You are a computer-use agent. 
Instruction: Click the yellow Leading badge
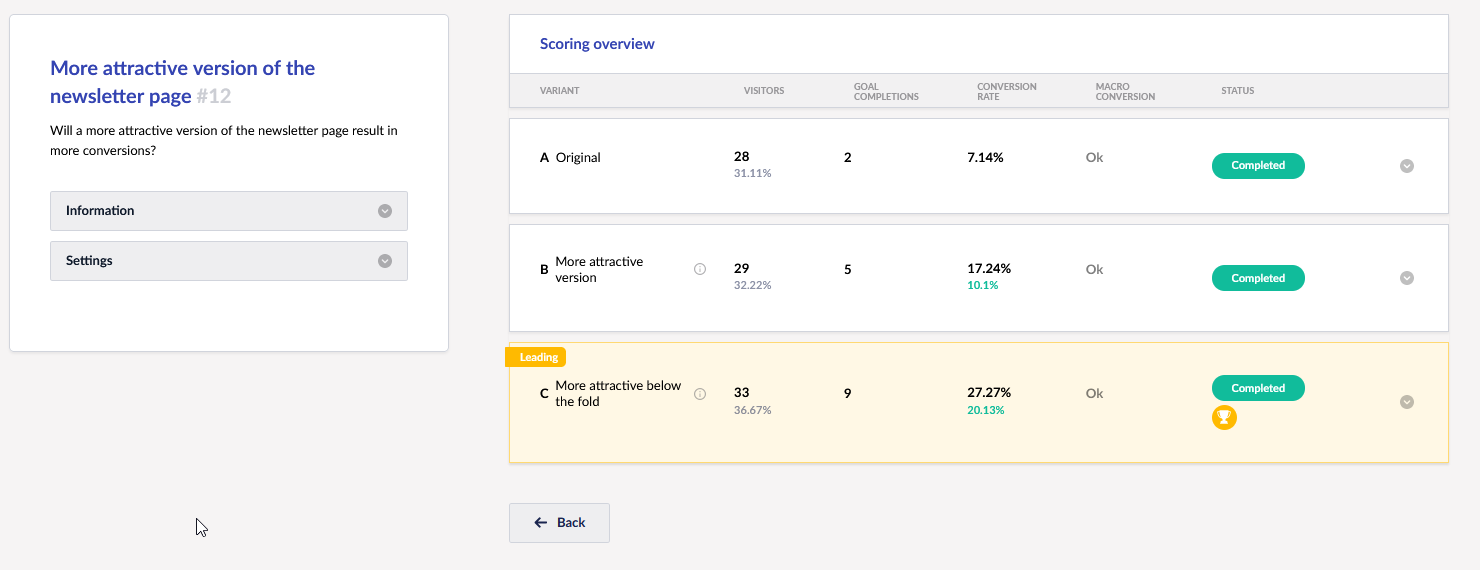point(538,357)
